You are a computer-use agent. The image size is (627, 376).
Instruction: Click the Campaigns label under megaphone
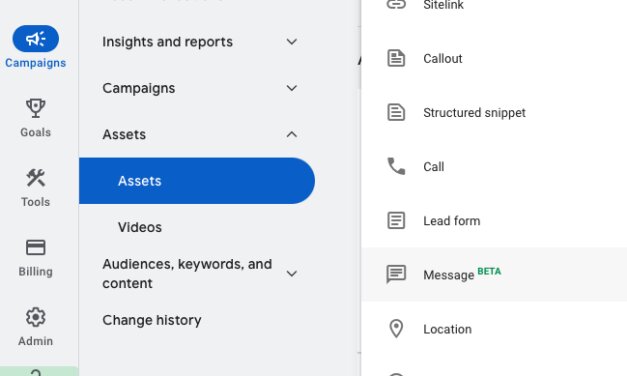pyautogui.click(x=36, y=63)
